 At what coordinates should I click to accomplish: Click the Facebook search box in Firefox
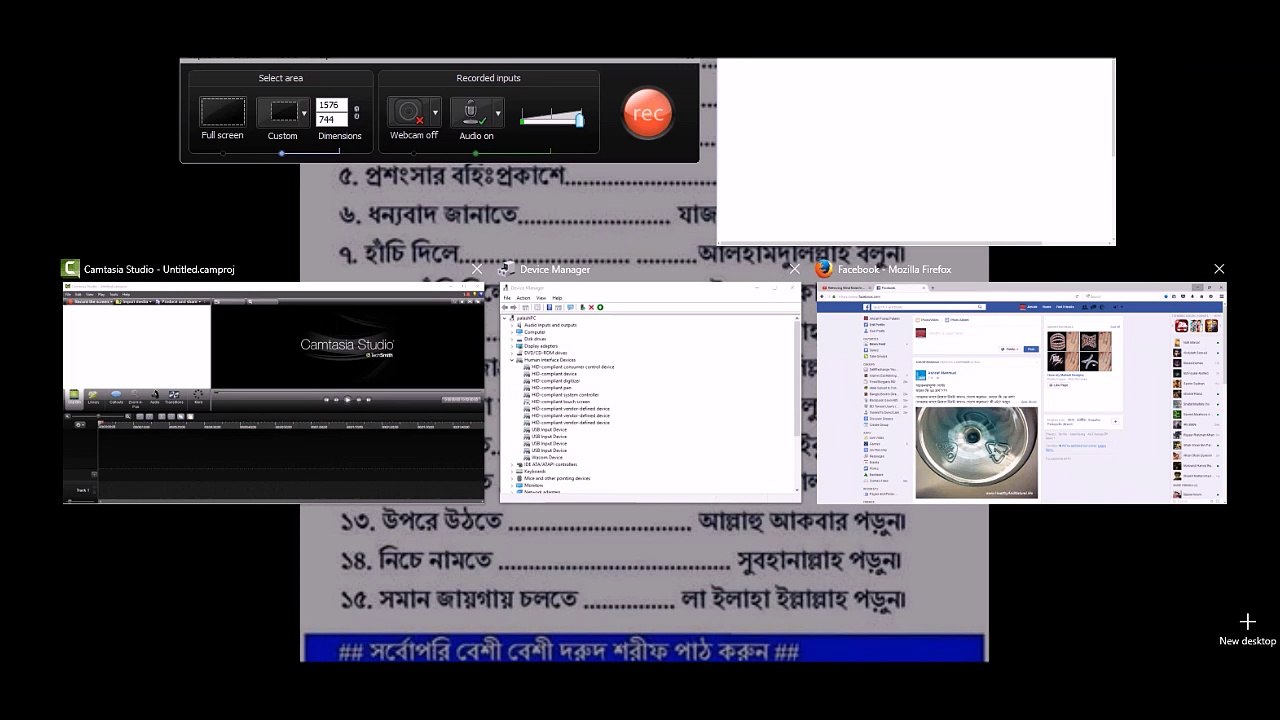tap(928, 307)
